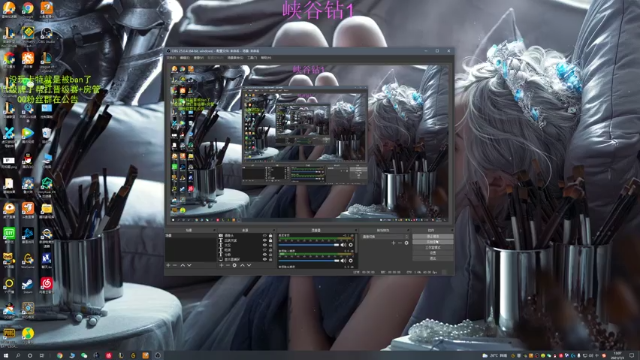Click the Settings button in Controls panel
640x360 pixels.
tap(433, 253)
